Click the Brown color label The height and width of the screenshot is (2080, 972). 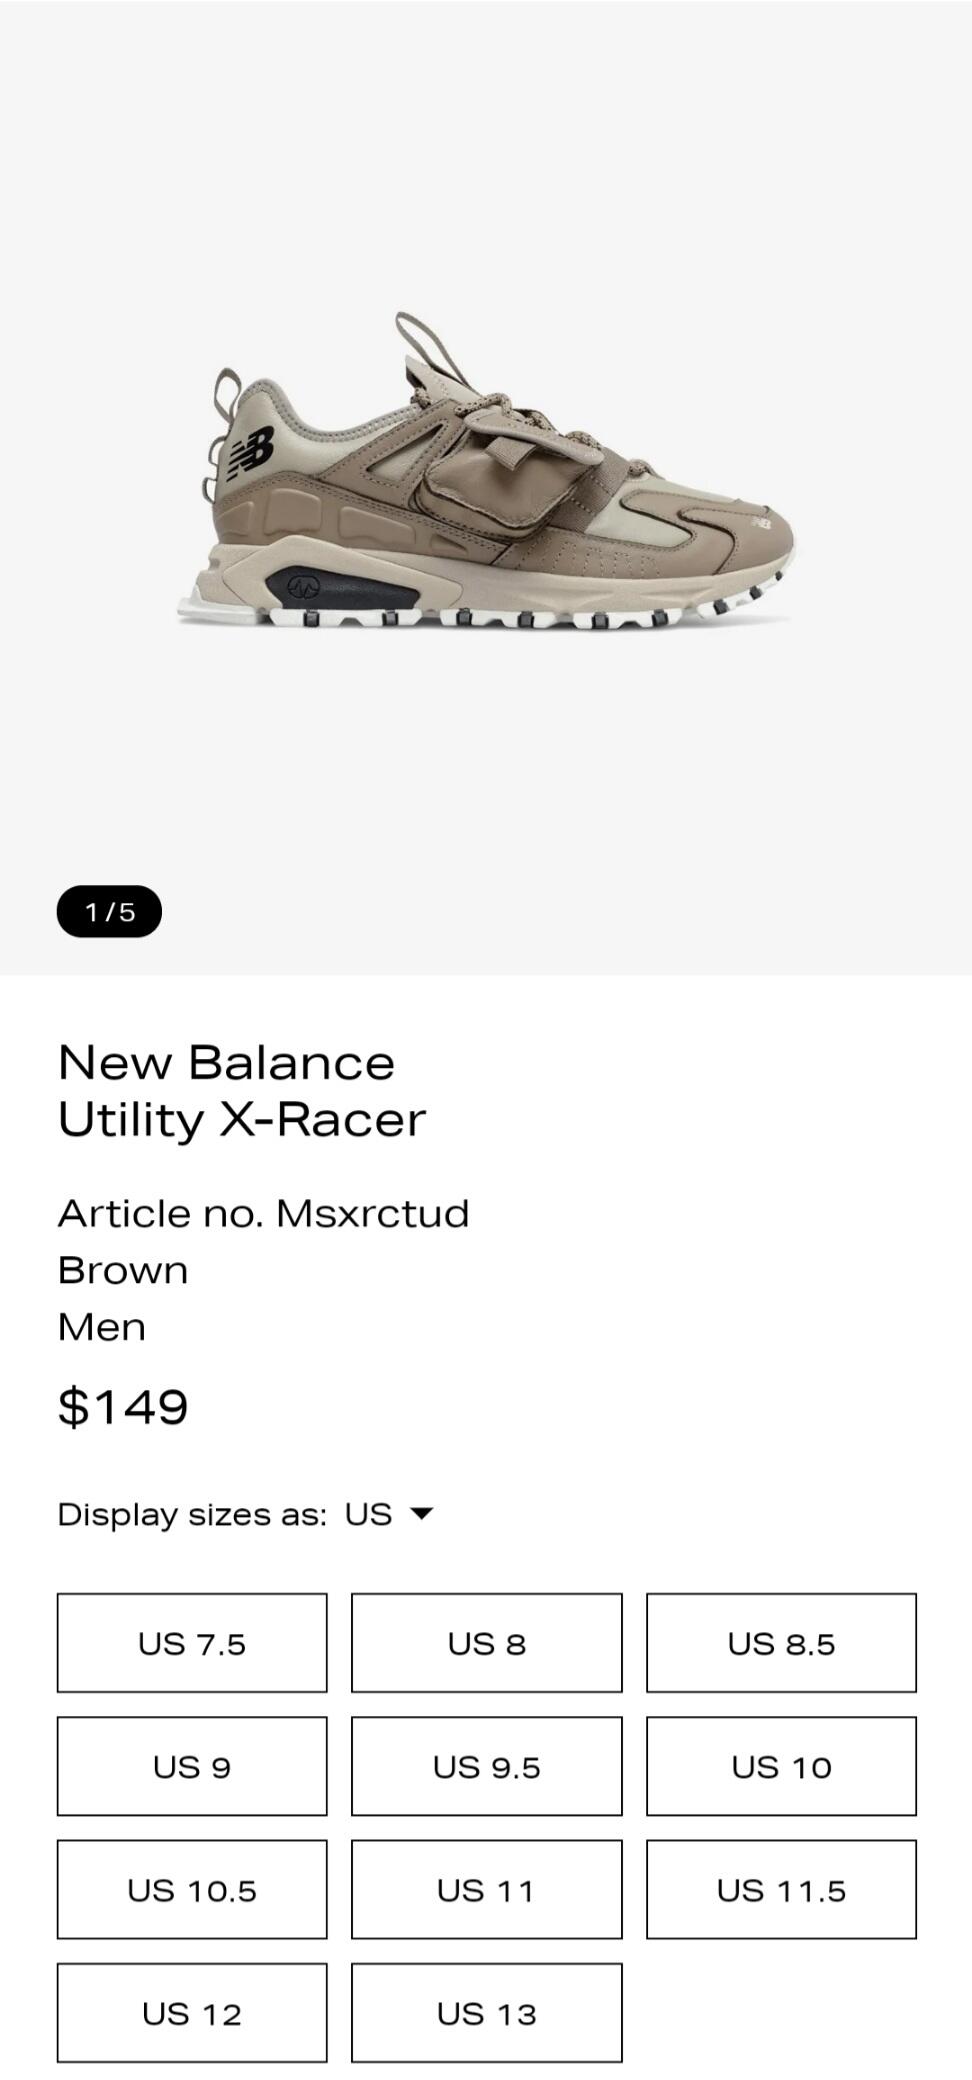(123, 1270)
